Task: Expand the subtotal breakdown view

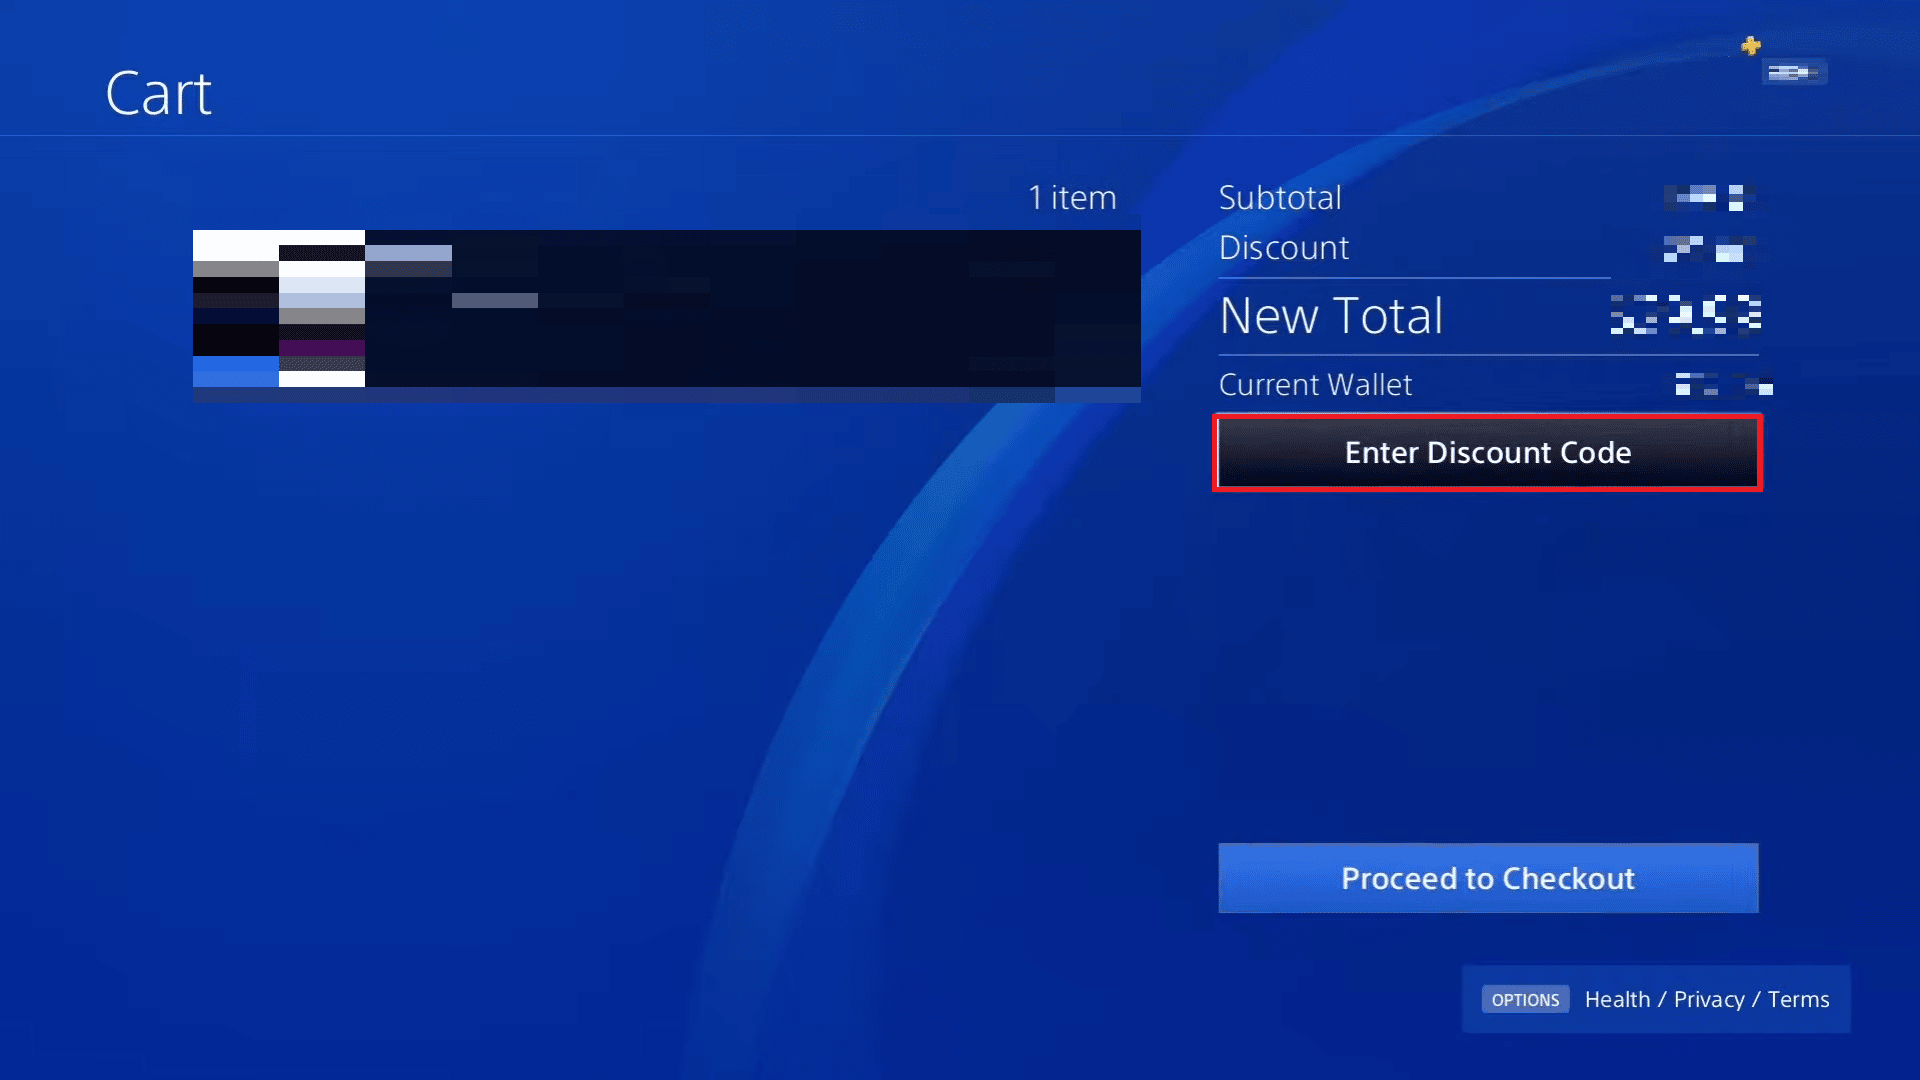Action: (x=1278, y=198)
